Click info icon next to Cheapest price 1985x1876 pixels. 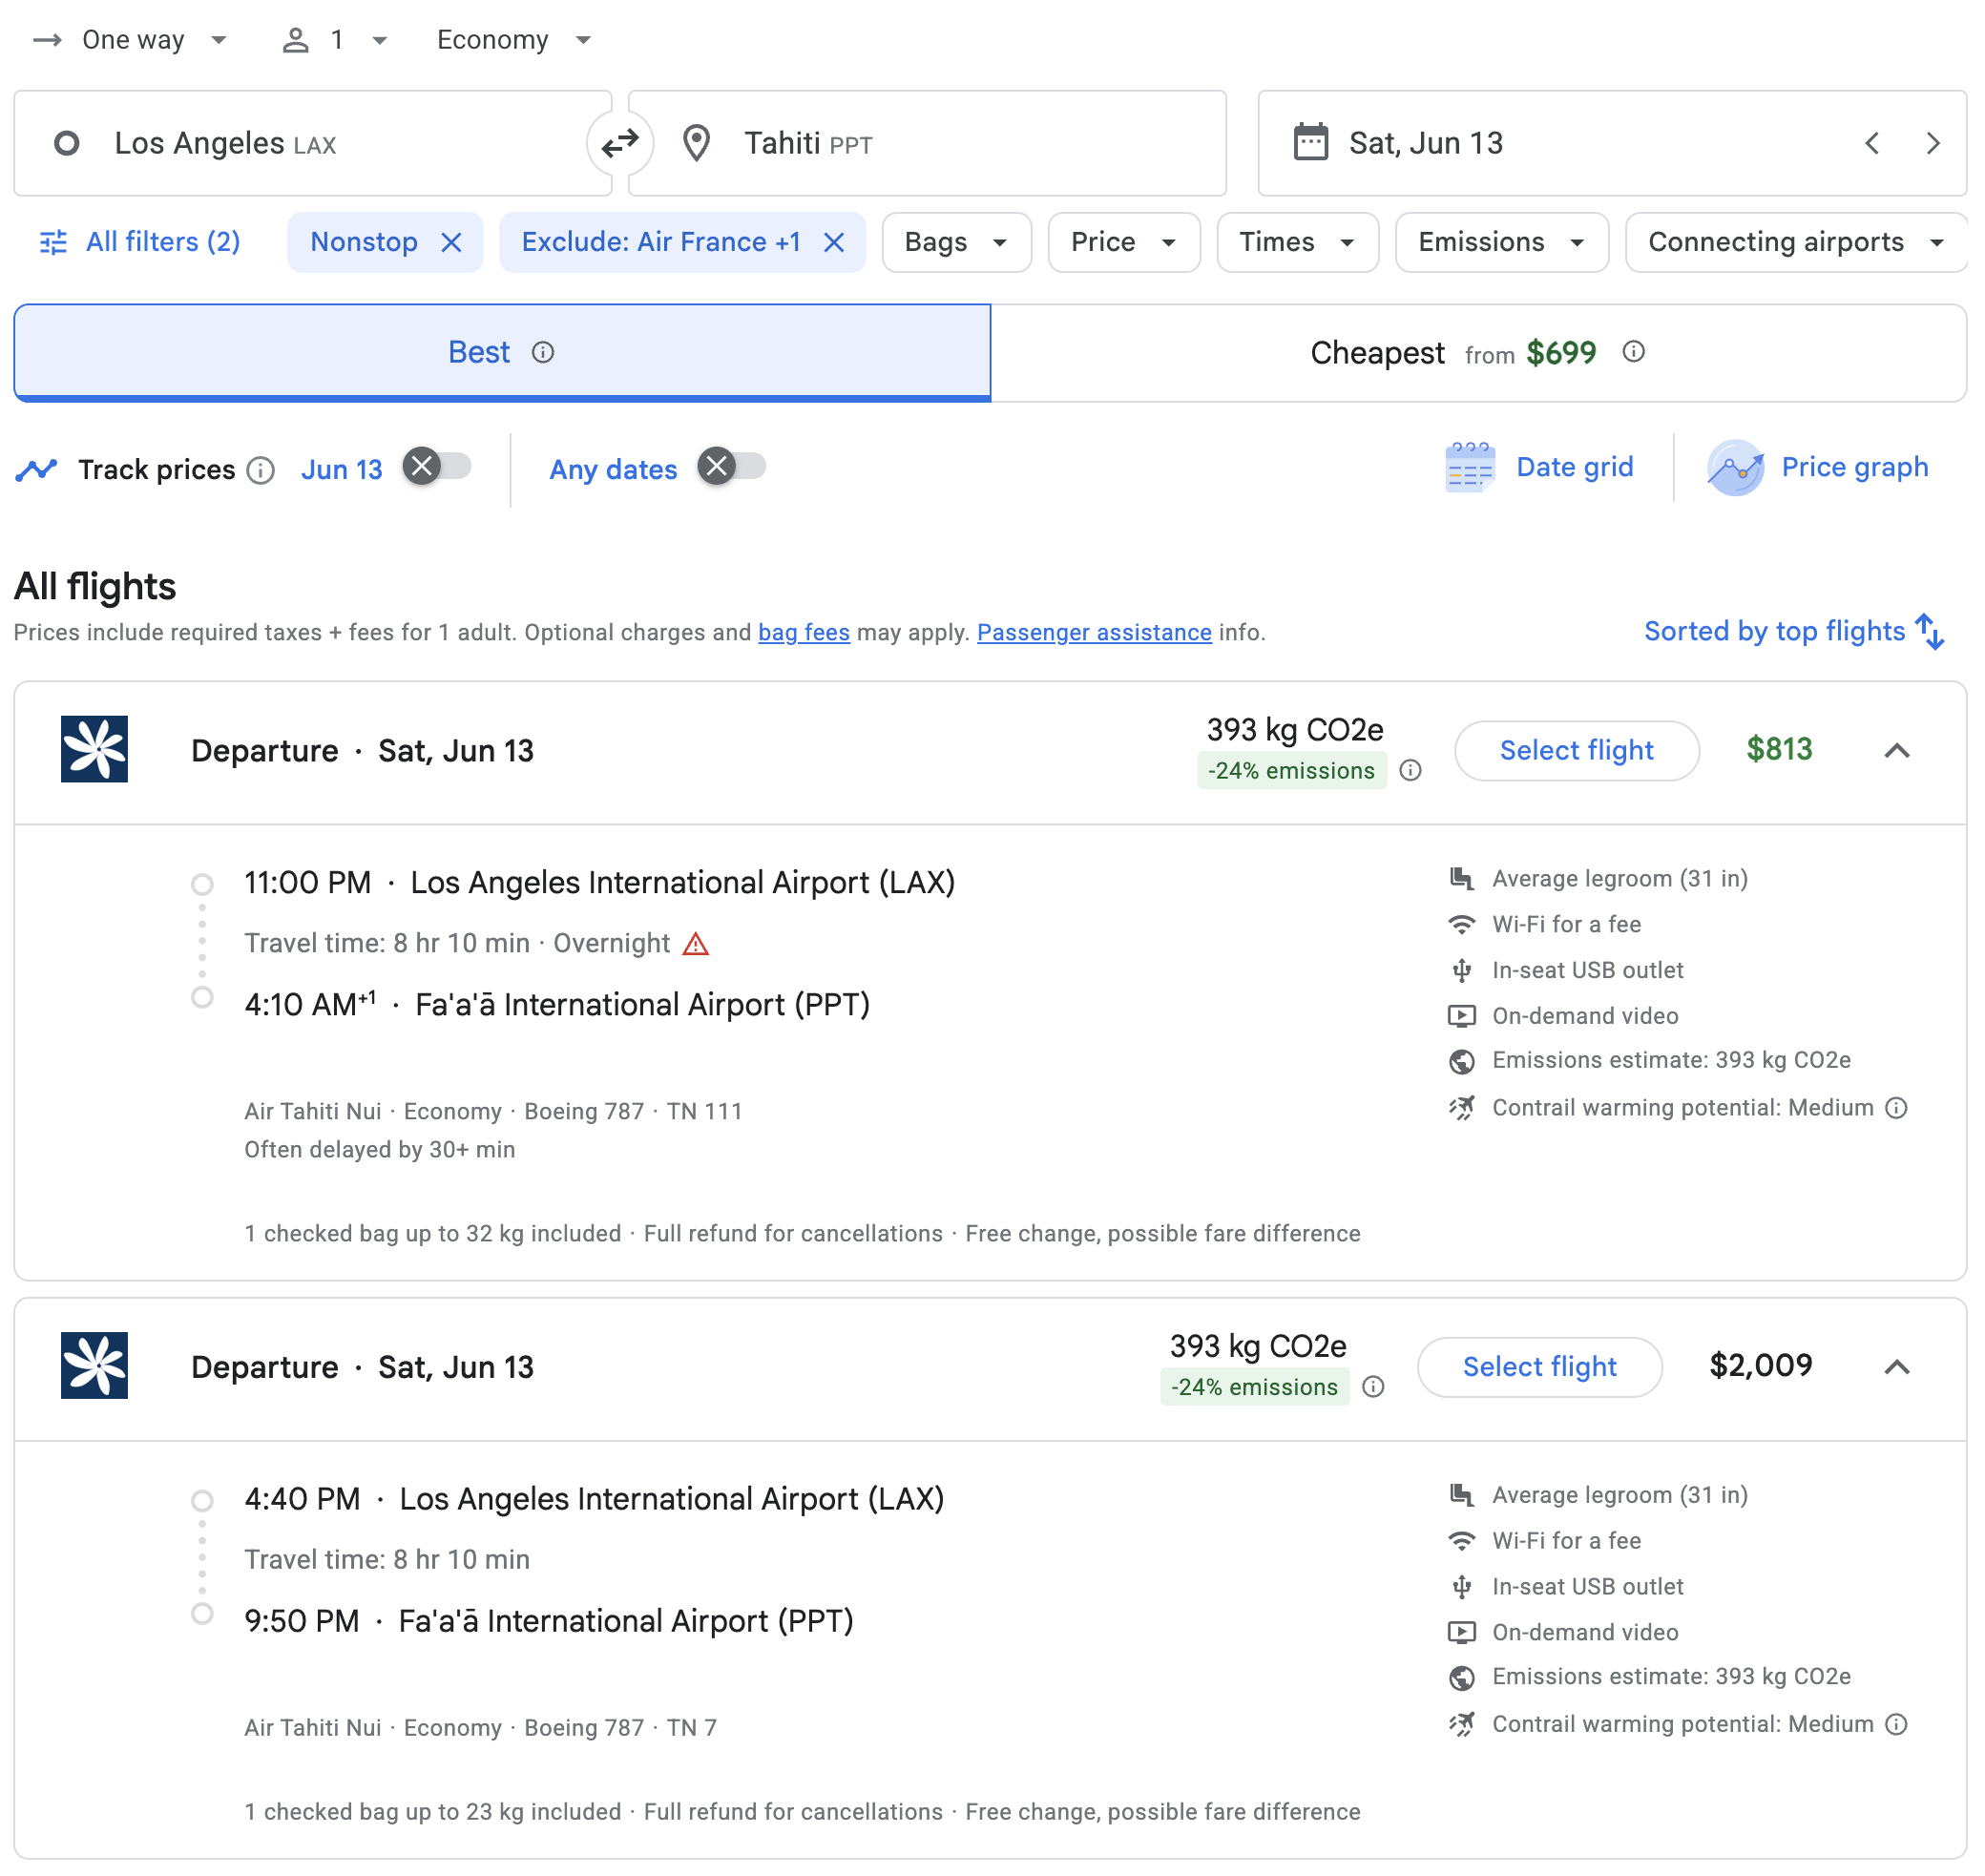[x=1633, y=352]
